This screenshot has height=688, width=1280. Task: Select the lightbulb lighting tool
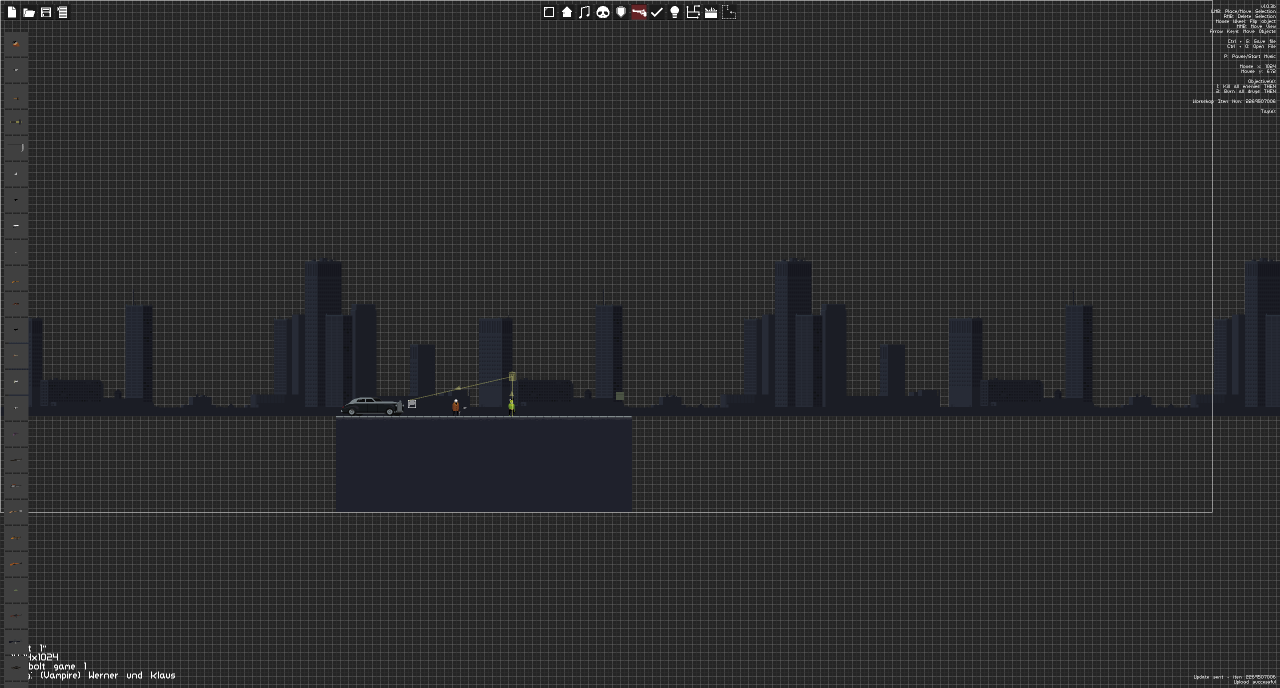pos(675,12)
